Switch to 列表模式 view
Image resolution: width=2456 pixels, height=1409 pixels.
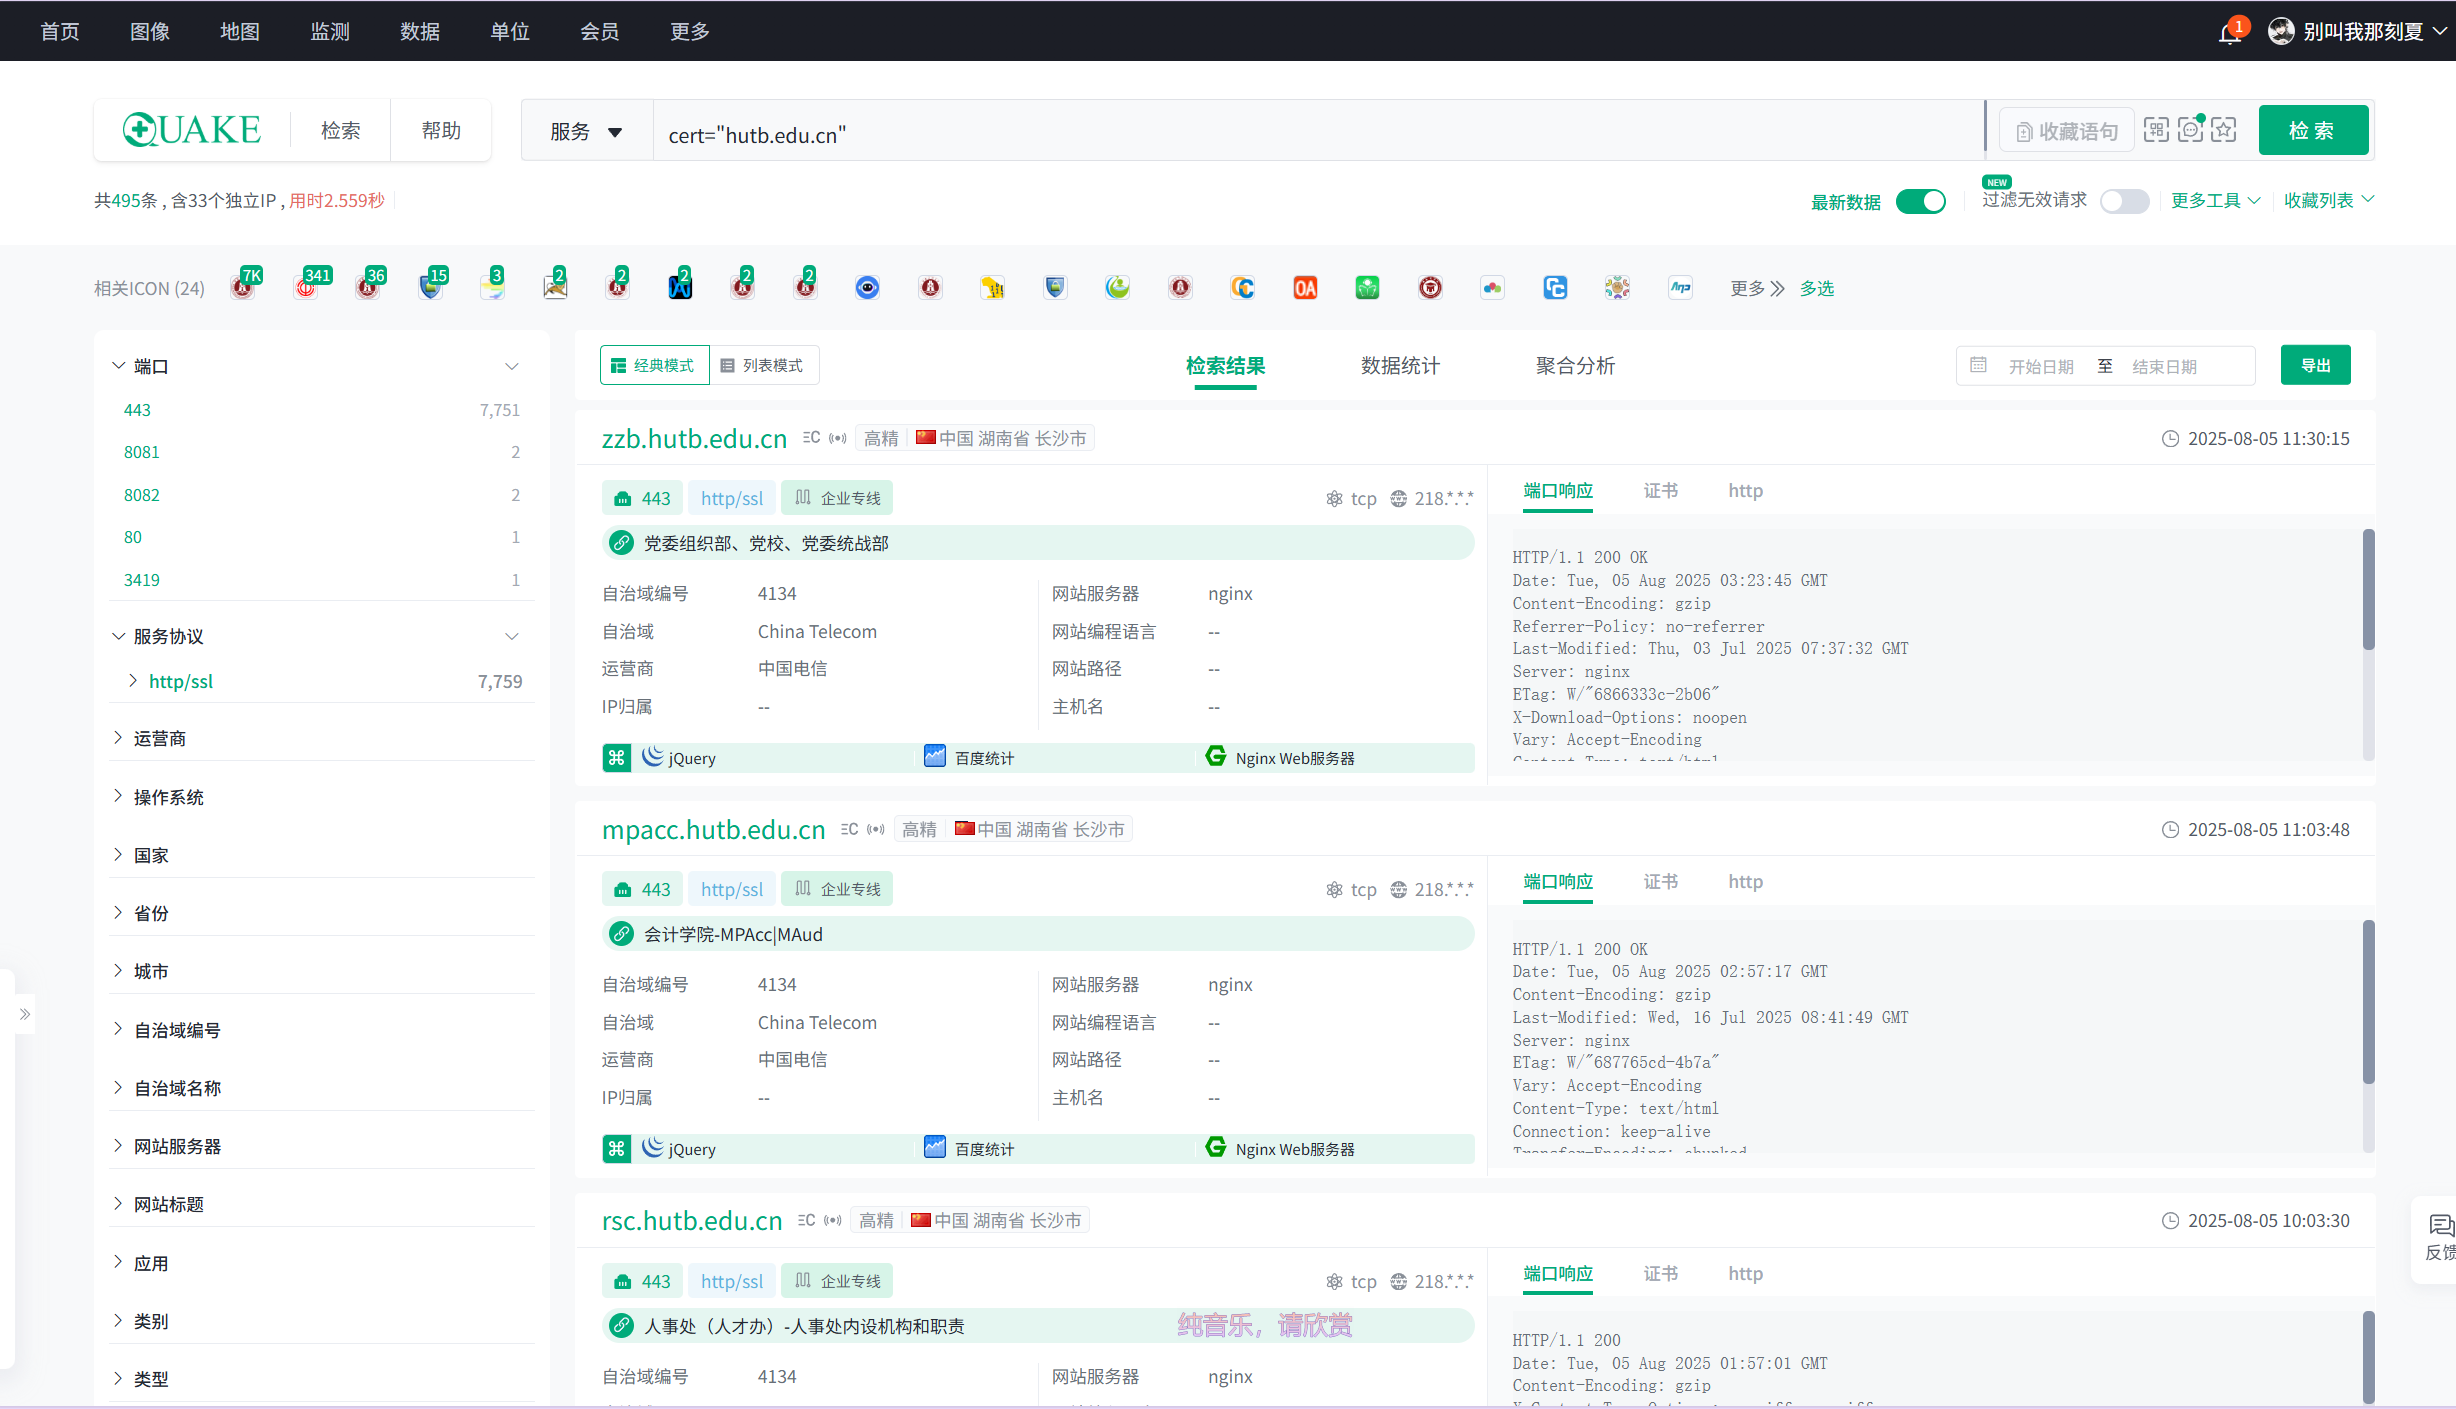pyautogui.click(x=763, y=366)
